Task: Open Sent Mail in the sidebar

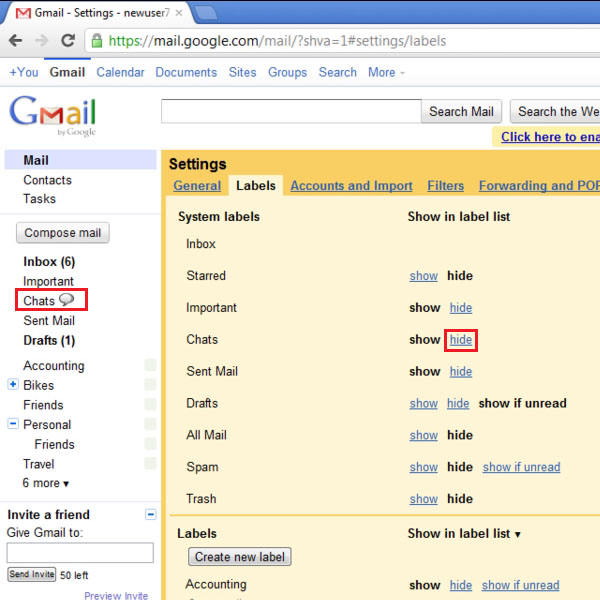Action: point(49,321)
